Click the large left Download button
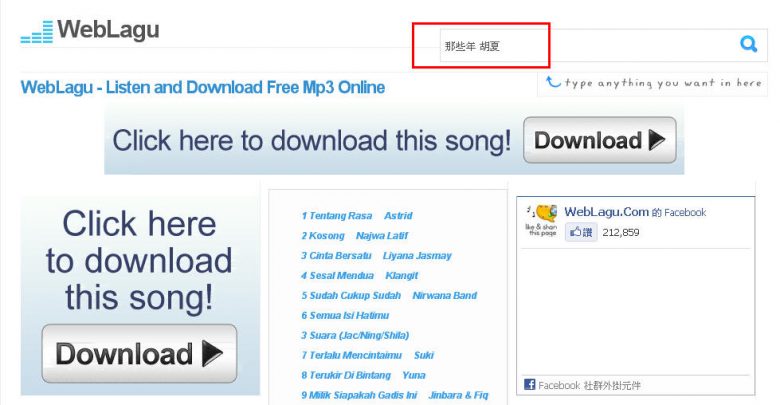The height and width of the screenshot is (405, 780). click(139, 354)
